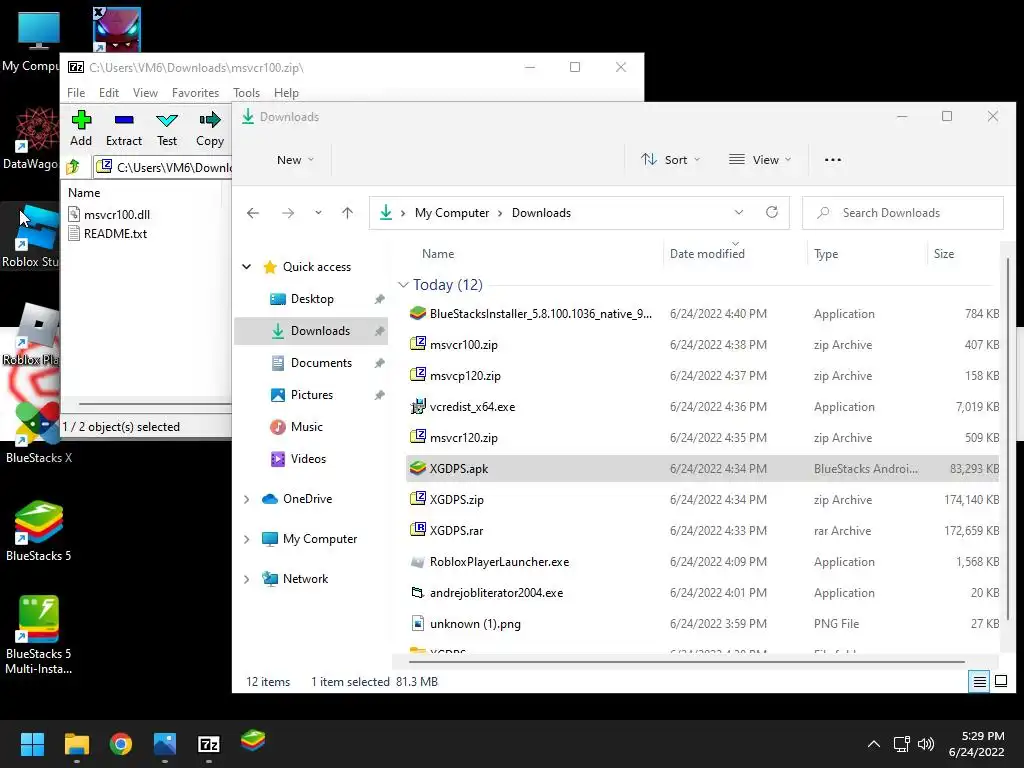Go up one folder level in 7-Zip

(x=73, y=167)
